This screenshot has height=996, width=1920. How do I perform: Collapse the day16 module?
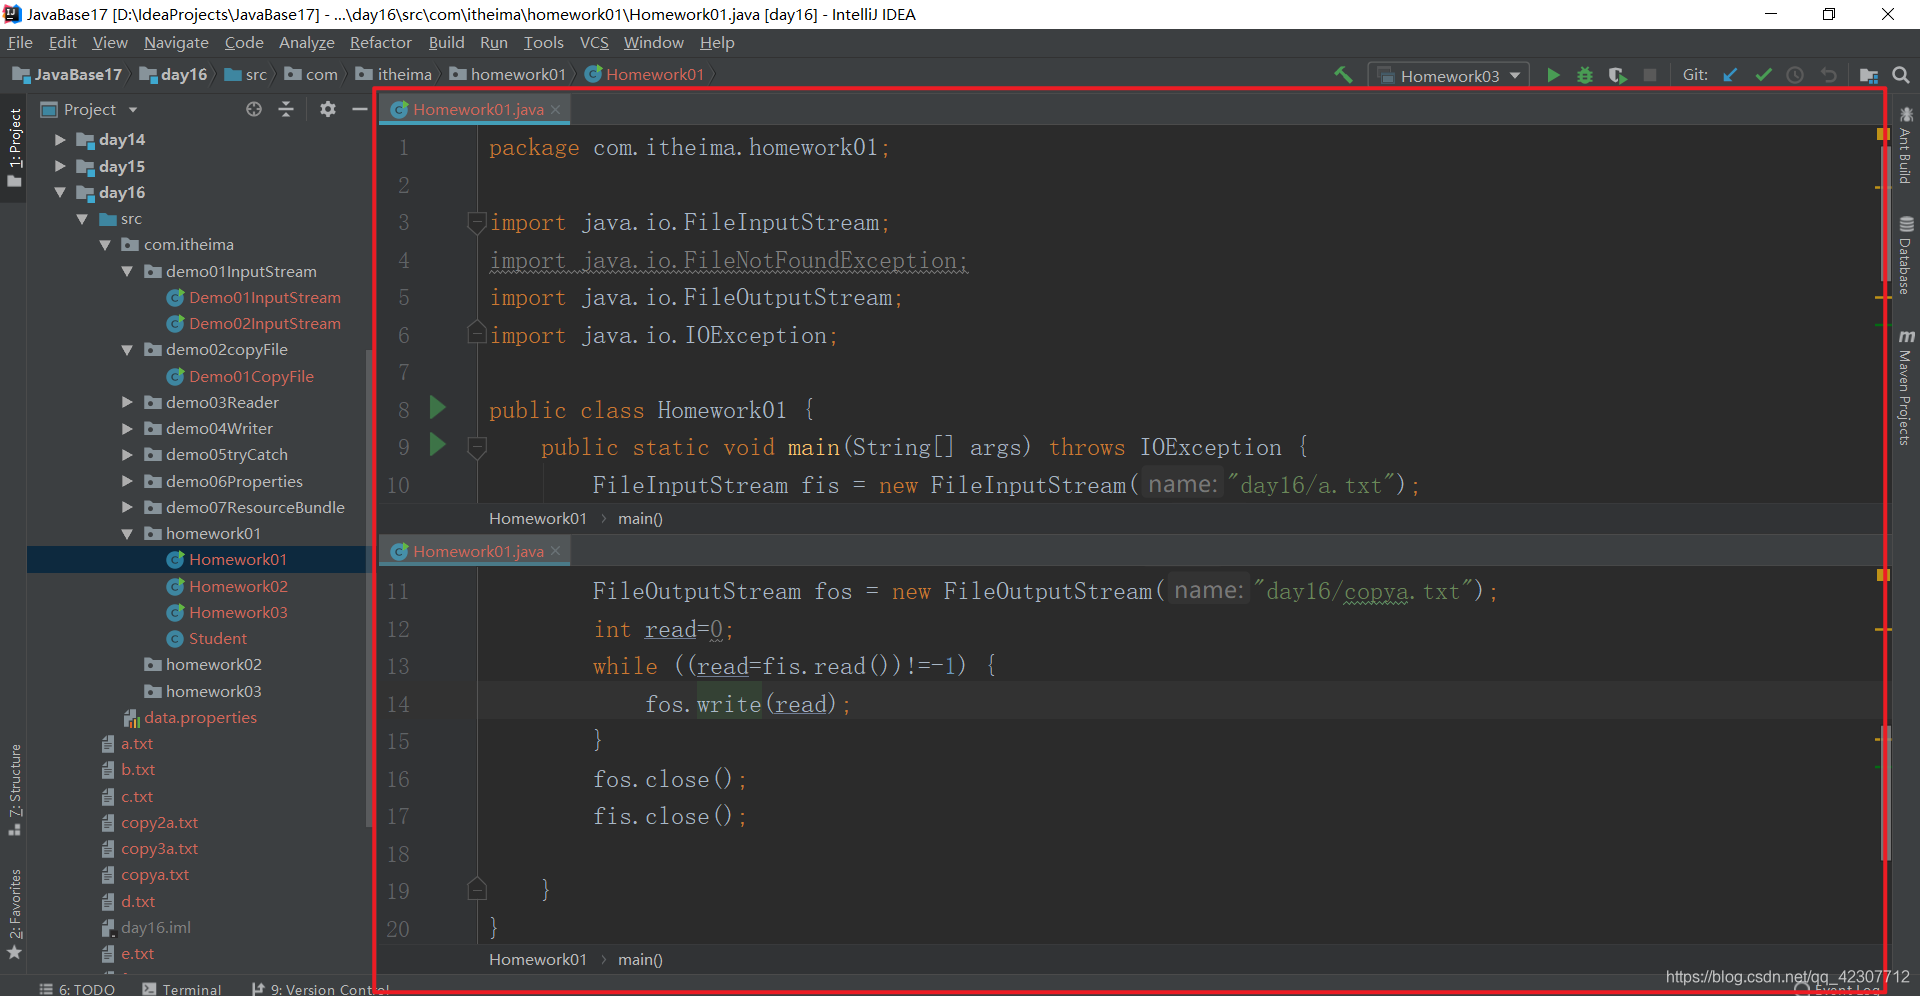coord(60,192)
